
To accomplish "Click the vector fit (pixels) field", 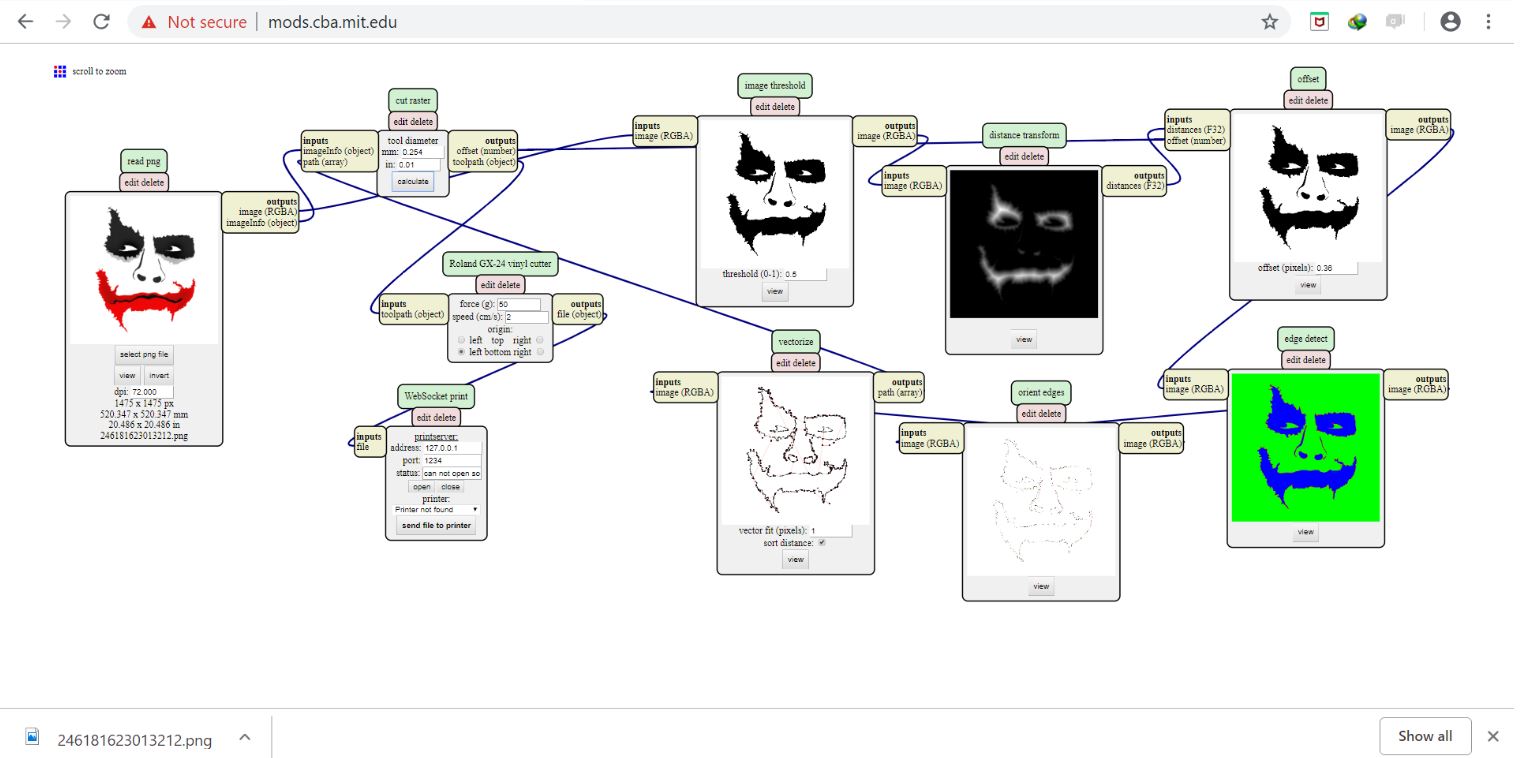I will click(x=831, y=530).
